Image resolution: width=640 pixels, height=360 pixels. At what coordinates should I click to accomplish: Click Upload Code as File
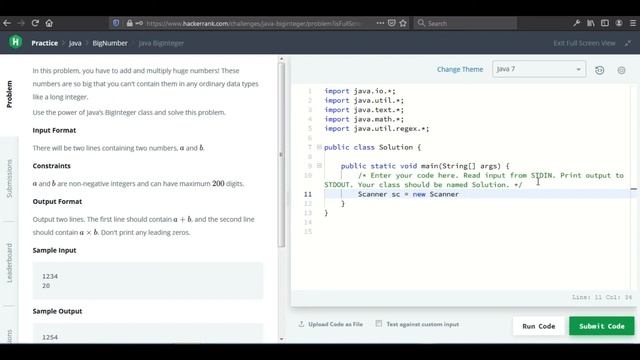click(336, 324)
